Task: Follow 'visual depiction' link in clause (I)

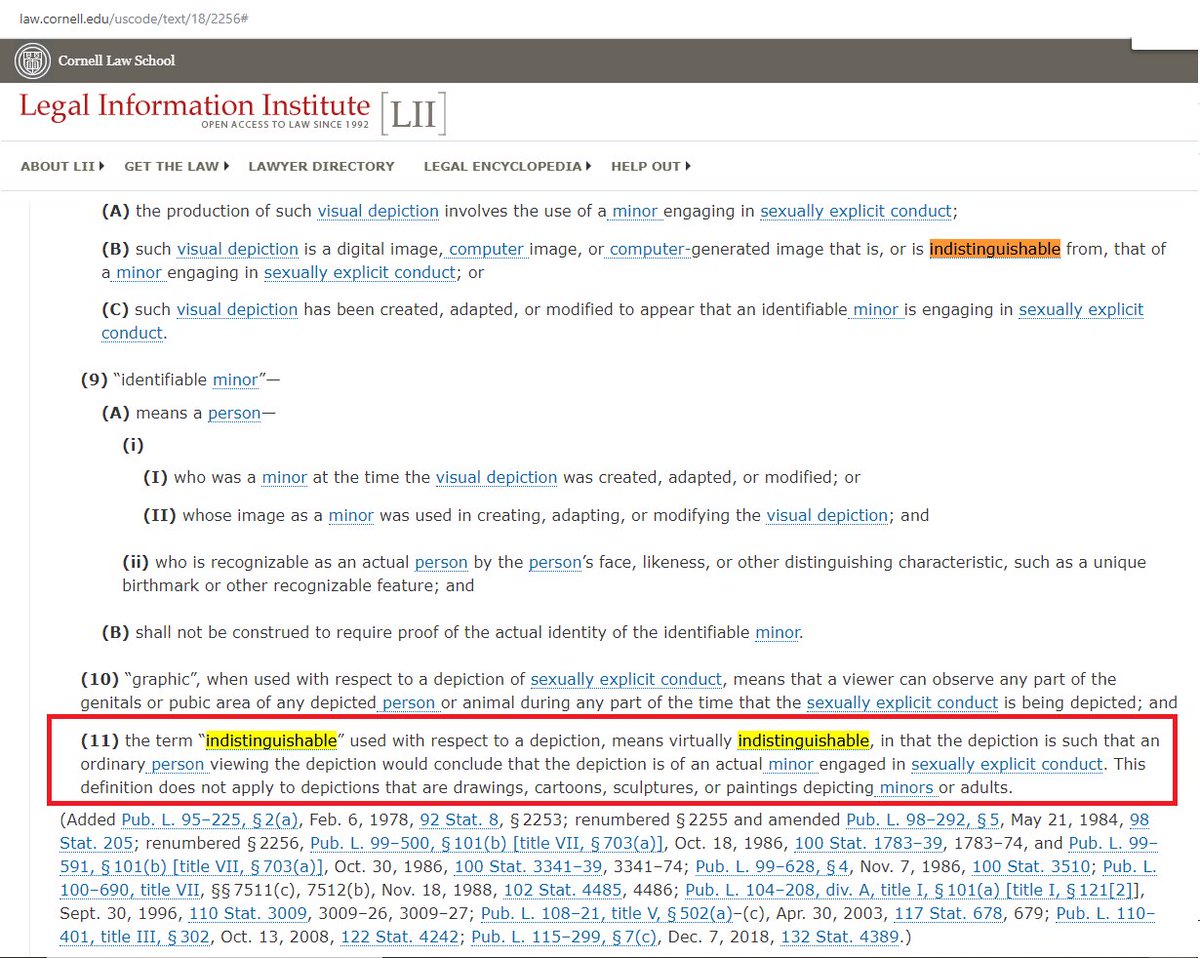Action: click(497, 478)
